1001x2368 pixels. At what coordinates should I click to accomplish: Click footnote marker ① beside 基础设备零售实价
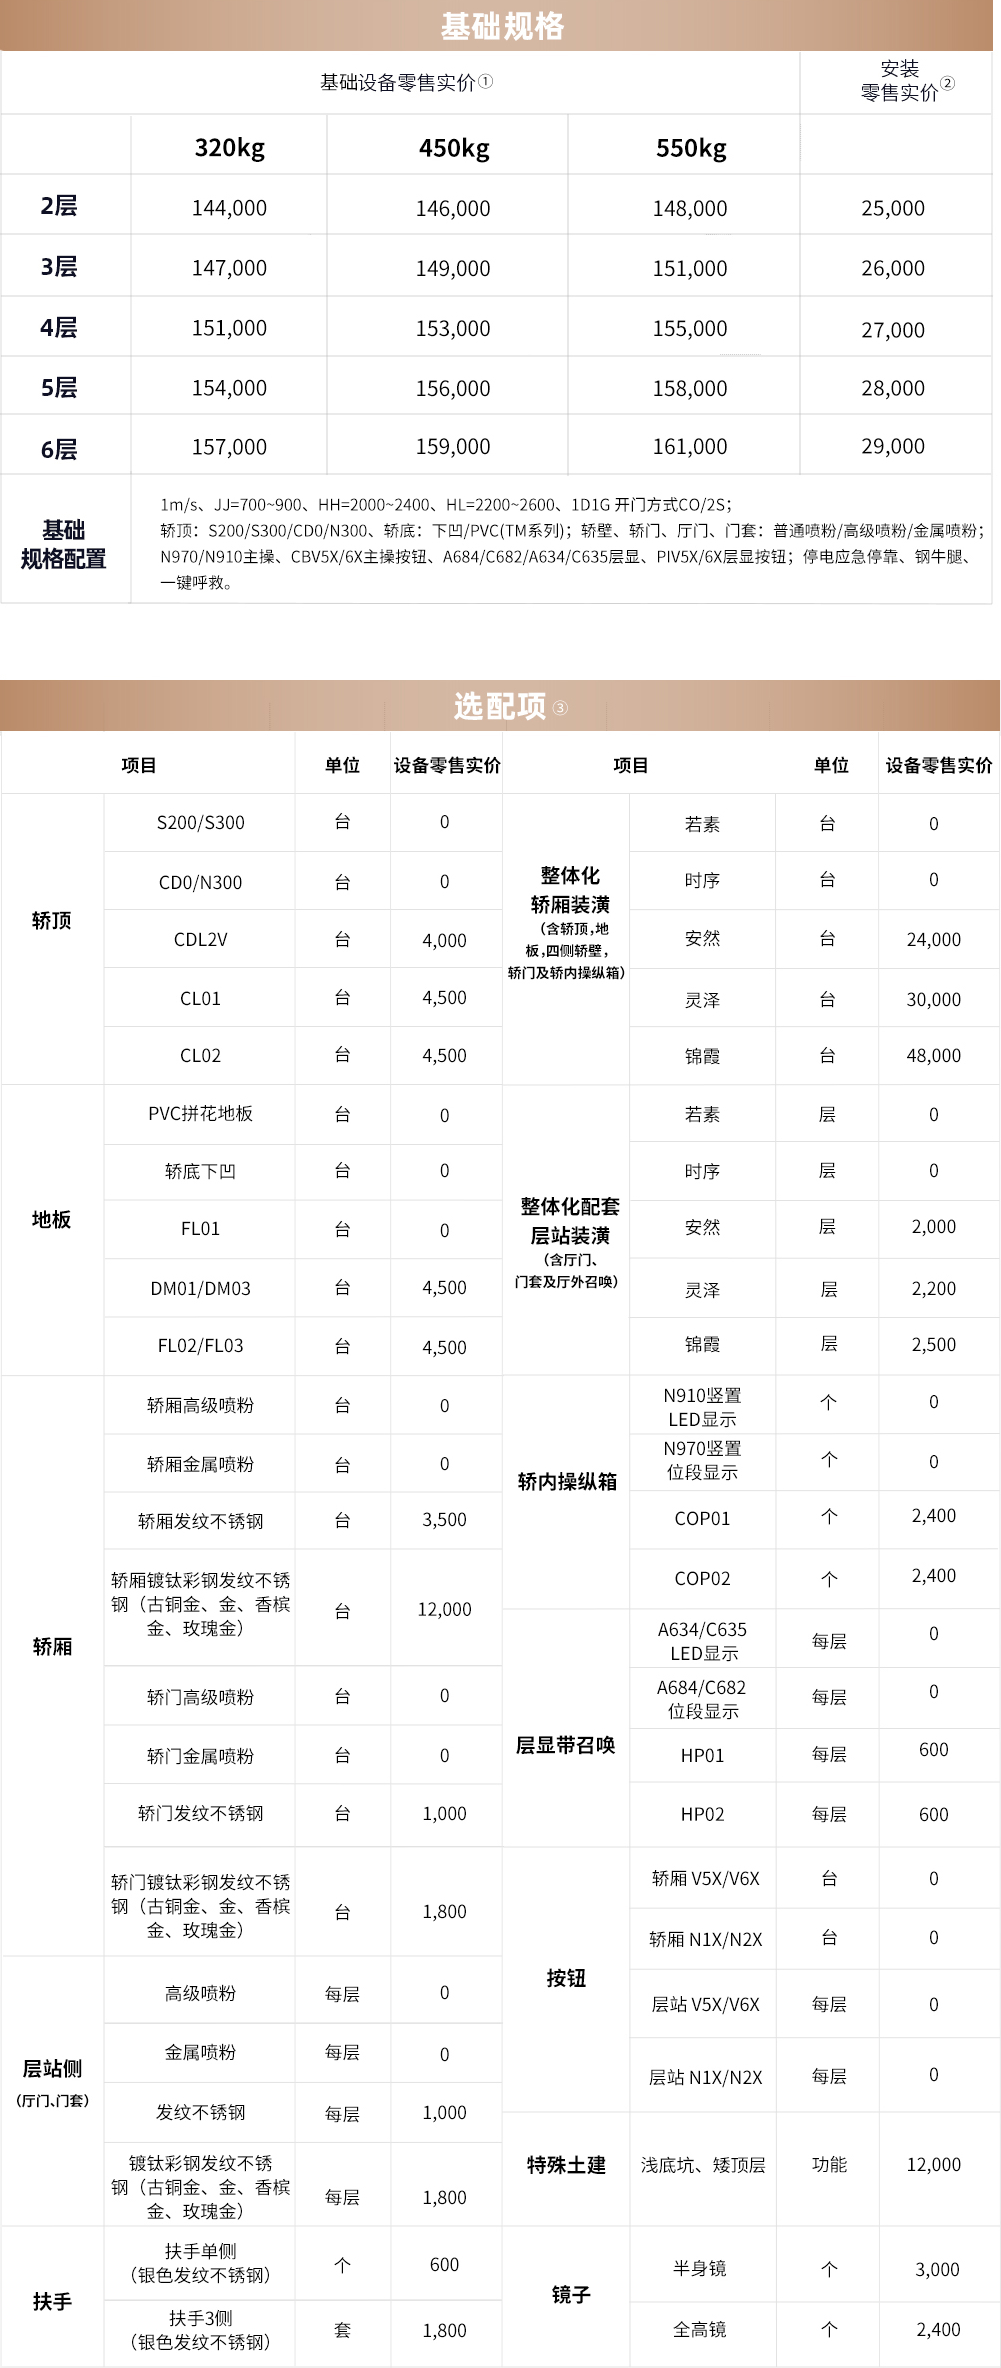coord(486,82)
